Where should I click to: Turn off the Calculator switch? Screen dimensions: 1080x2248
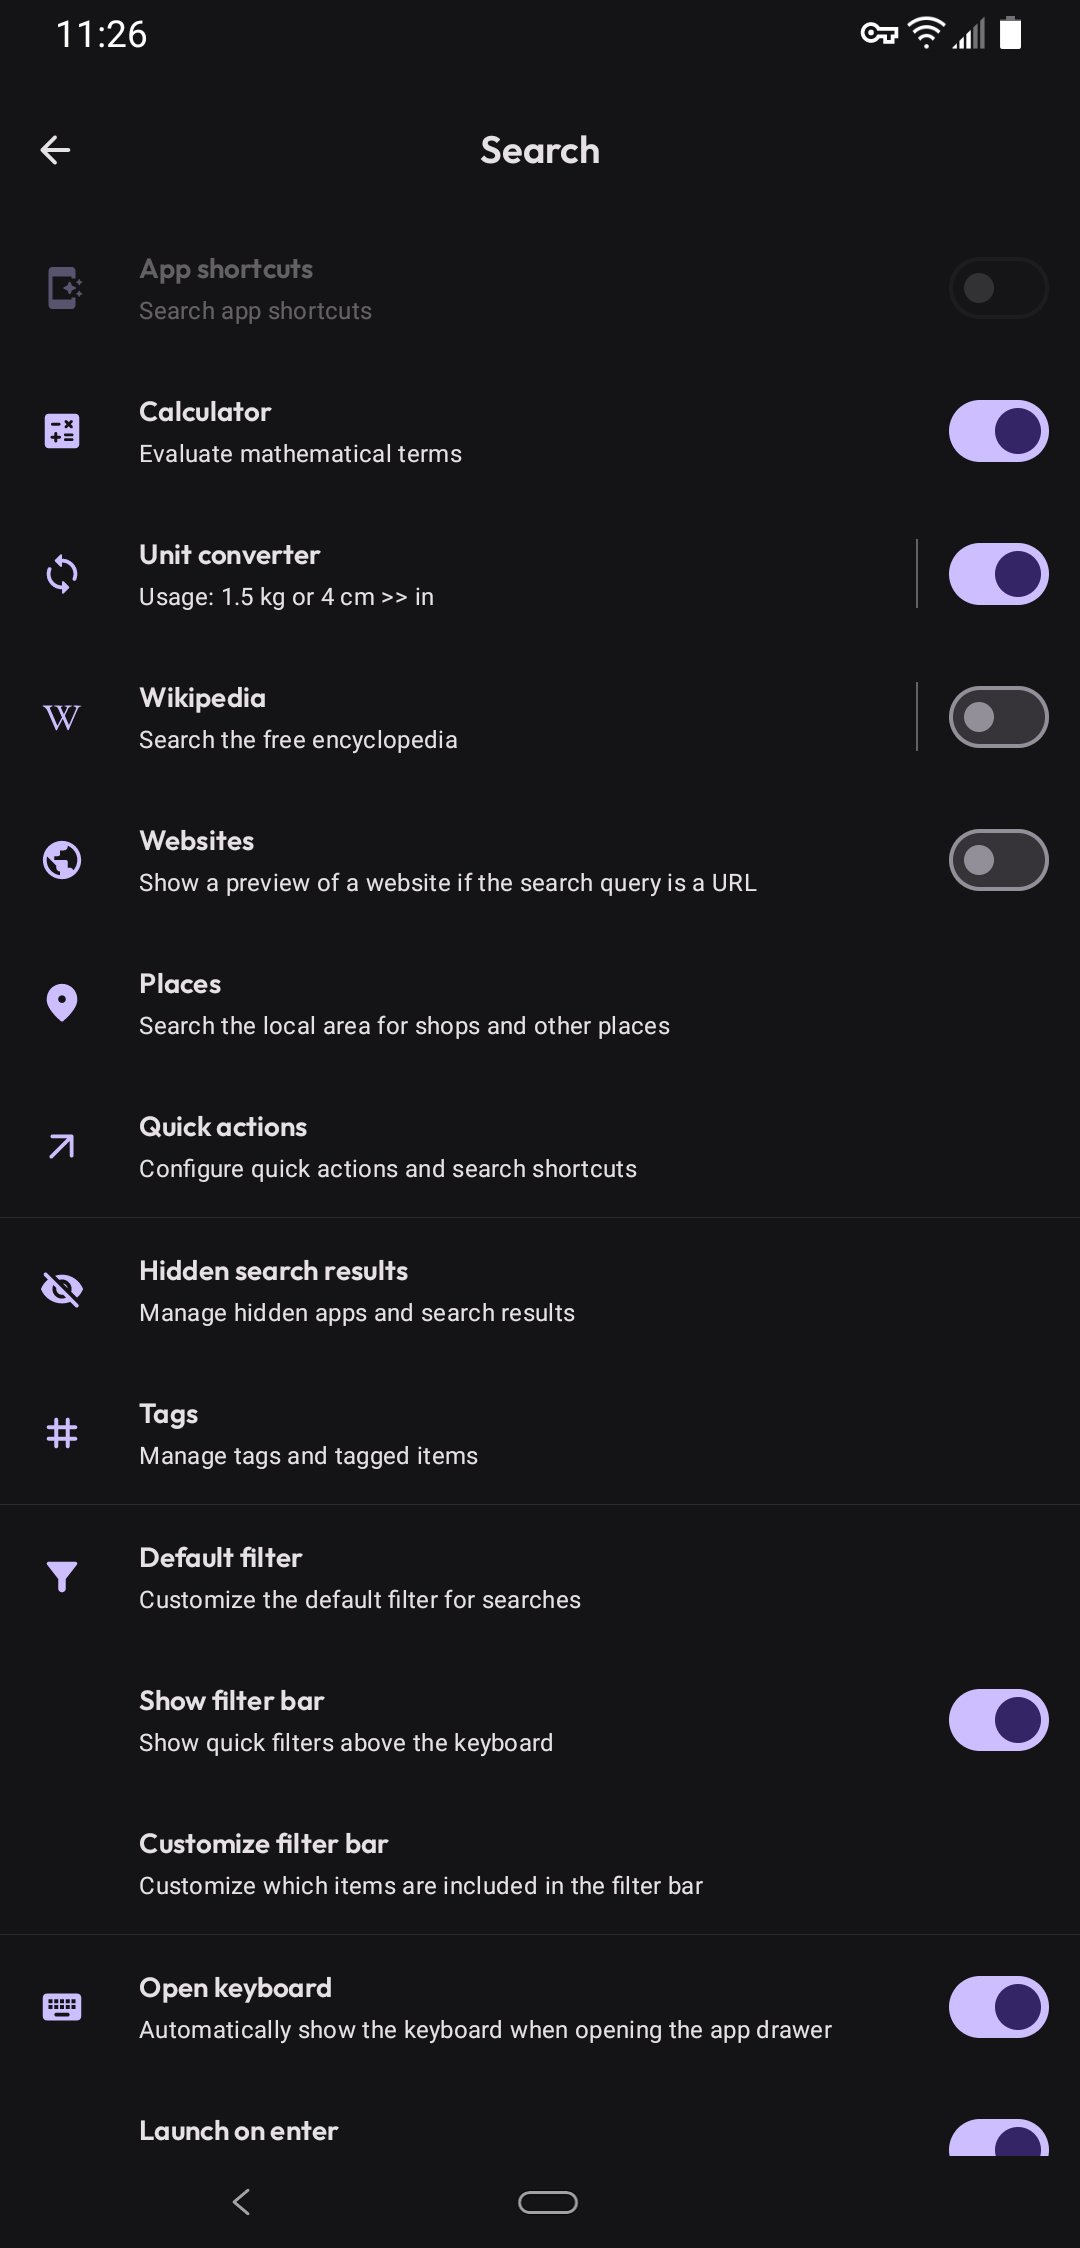coord(998,431)
